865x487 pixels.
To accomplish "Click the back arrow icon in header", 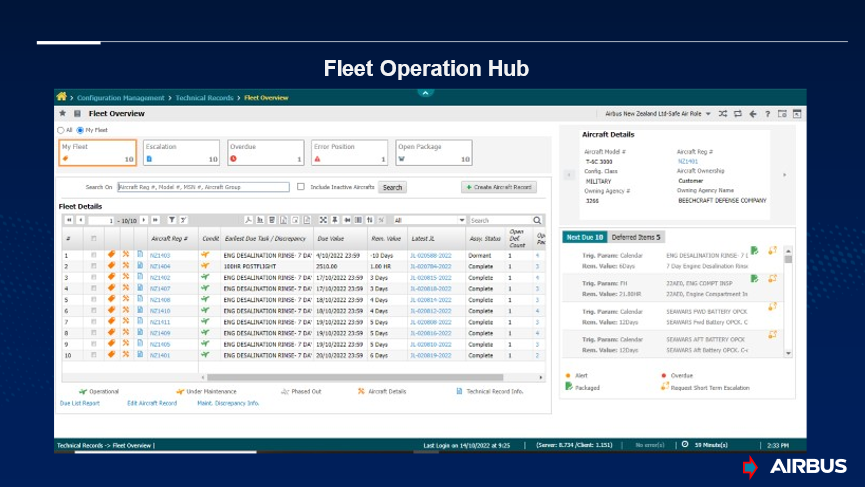I will coord(753,114).
